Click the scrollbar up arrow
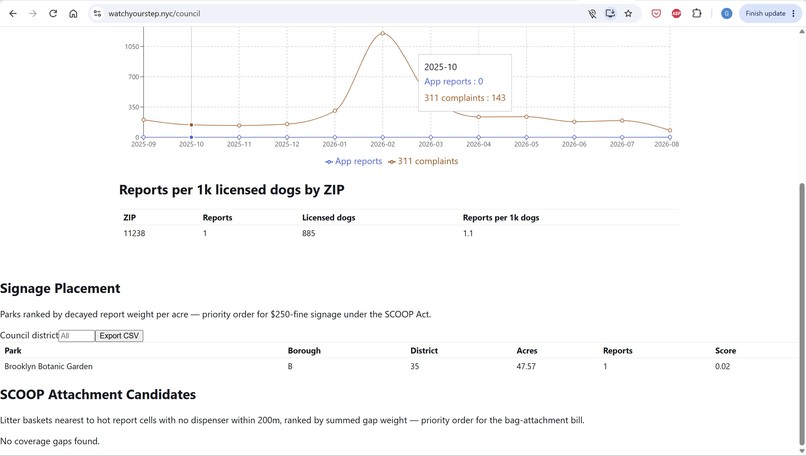The image size is (806, 456). 802,31
